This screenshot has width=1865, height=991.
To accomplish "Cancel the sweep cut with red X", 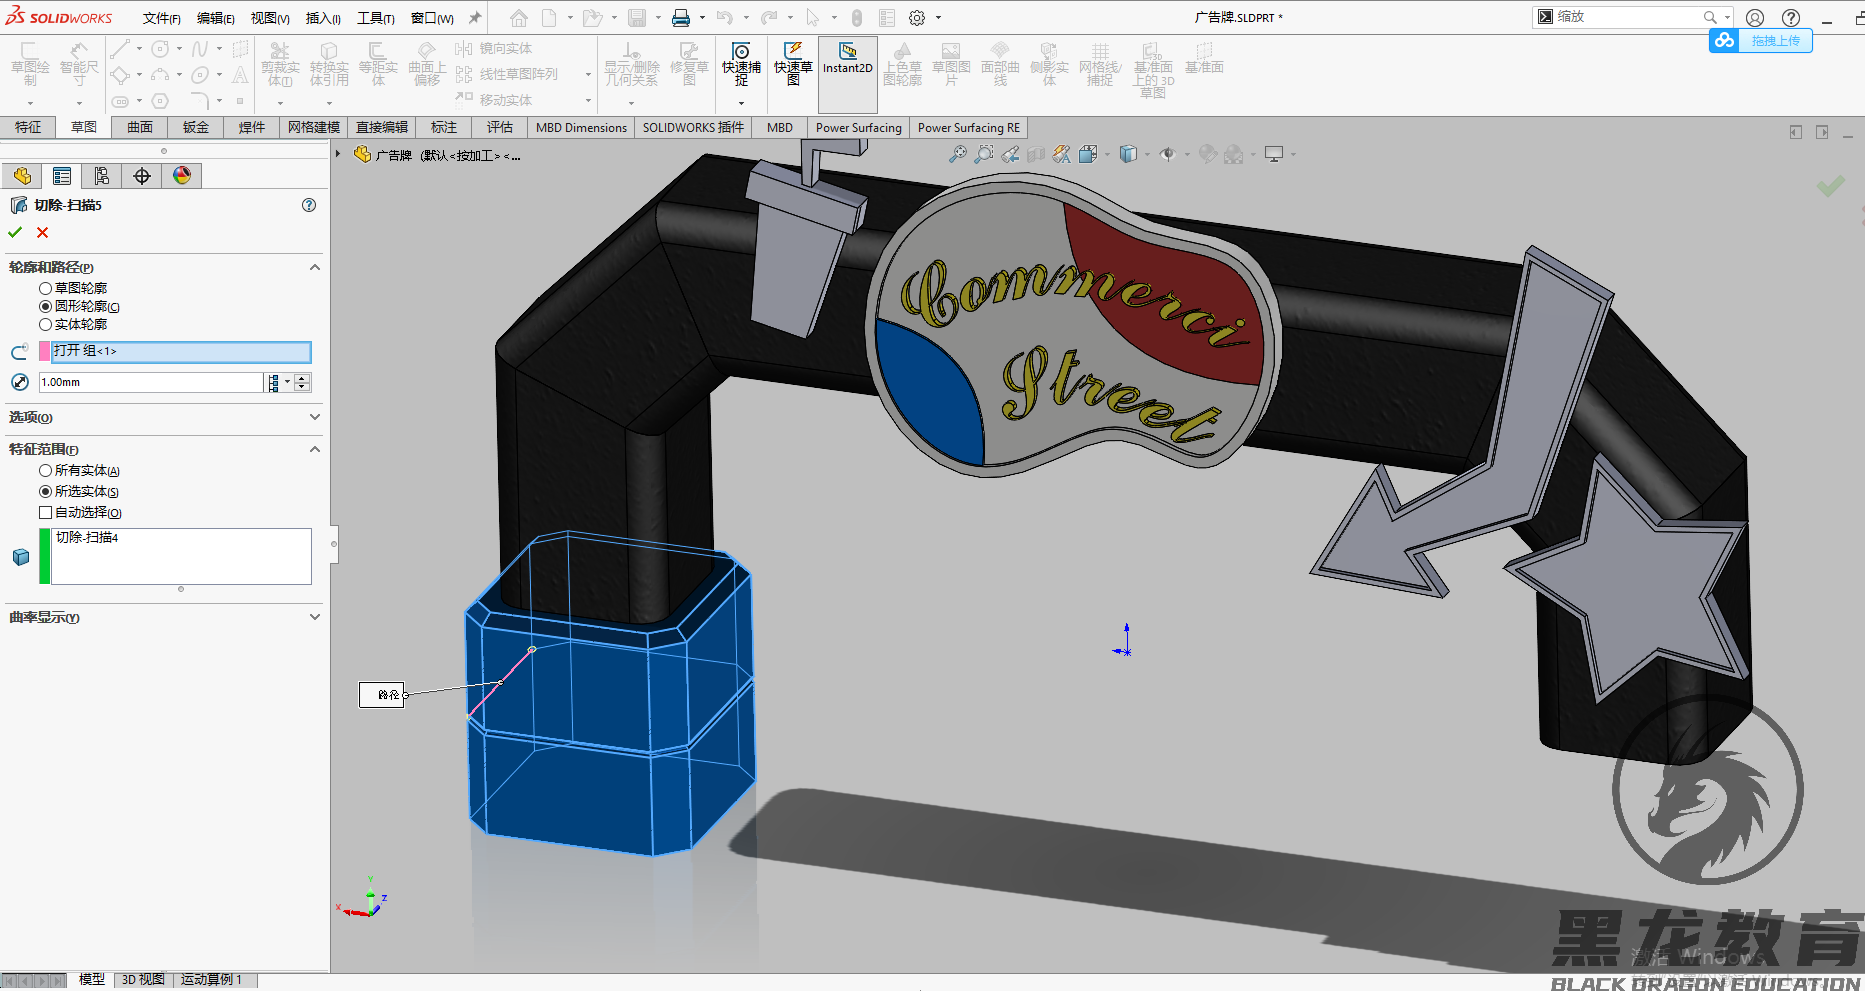I will (42, 231).
